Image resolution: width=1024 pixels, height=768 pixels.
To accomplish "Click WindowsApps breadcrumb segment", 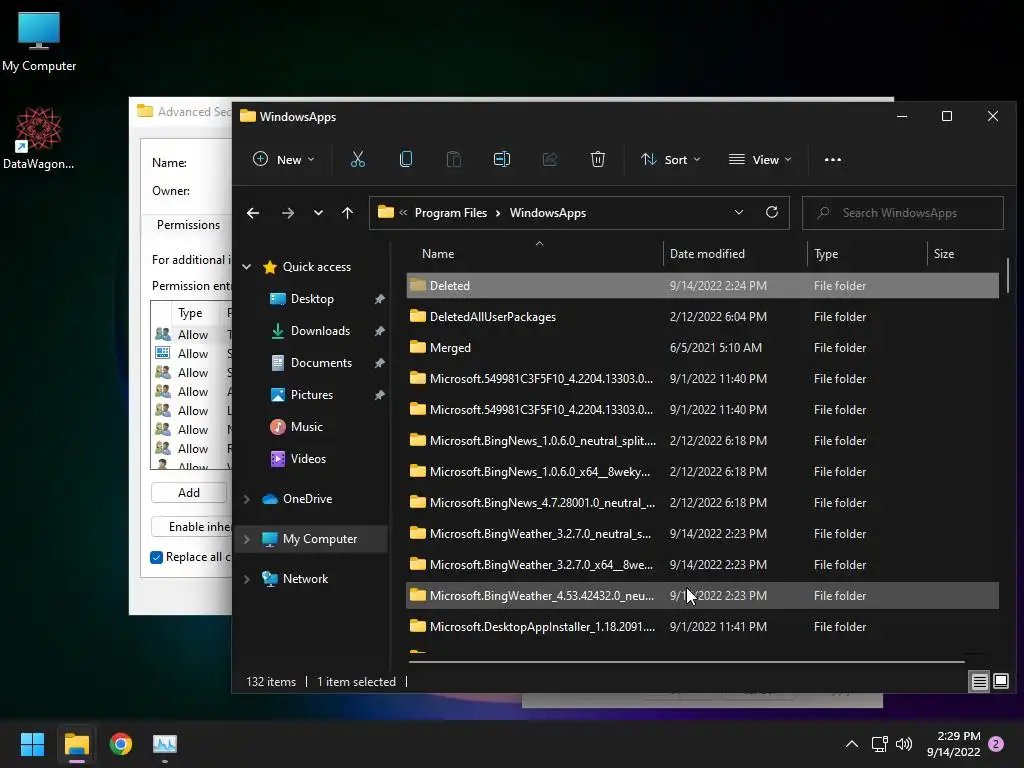I will pos(547,213).
